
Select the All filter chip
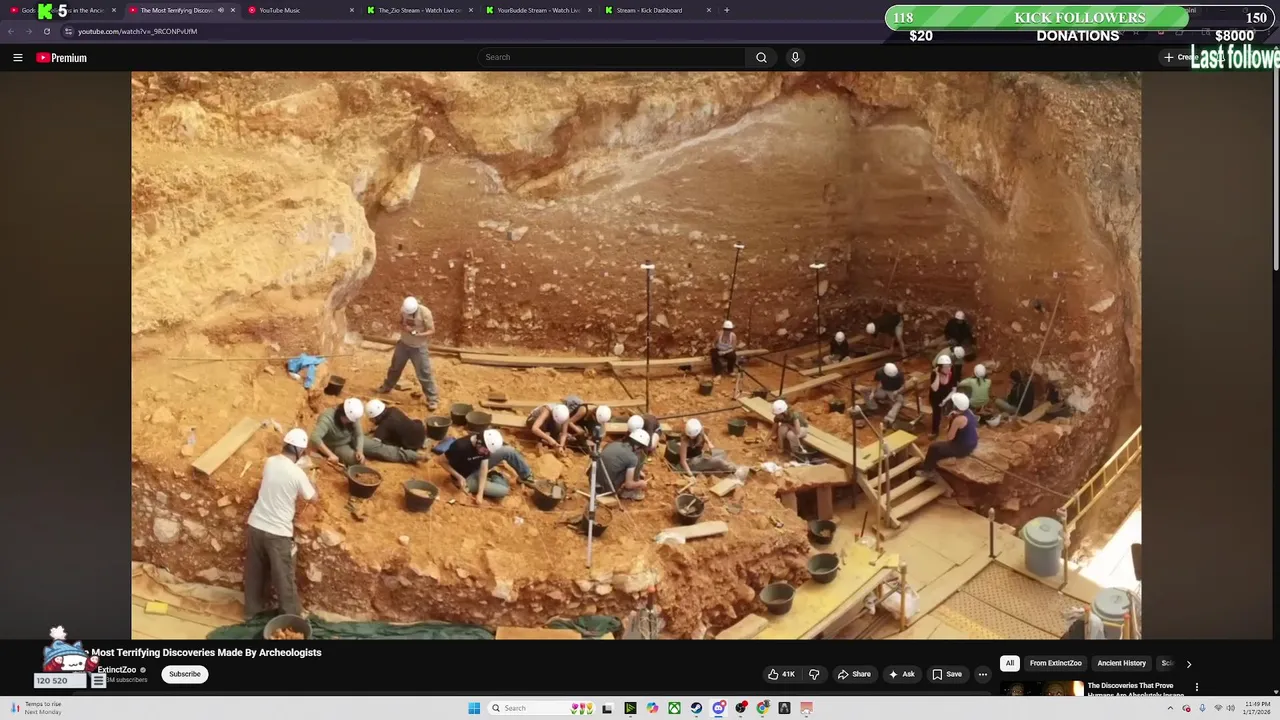(x=1010, y=663)
